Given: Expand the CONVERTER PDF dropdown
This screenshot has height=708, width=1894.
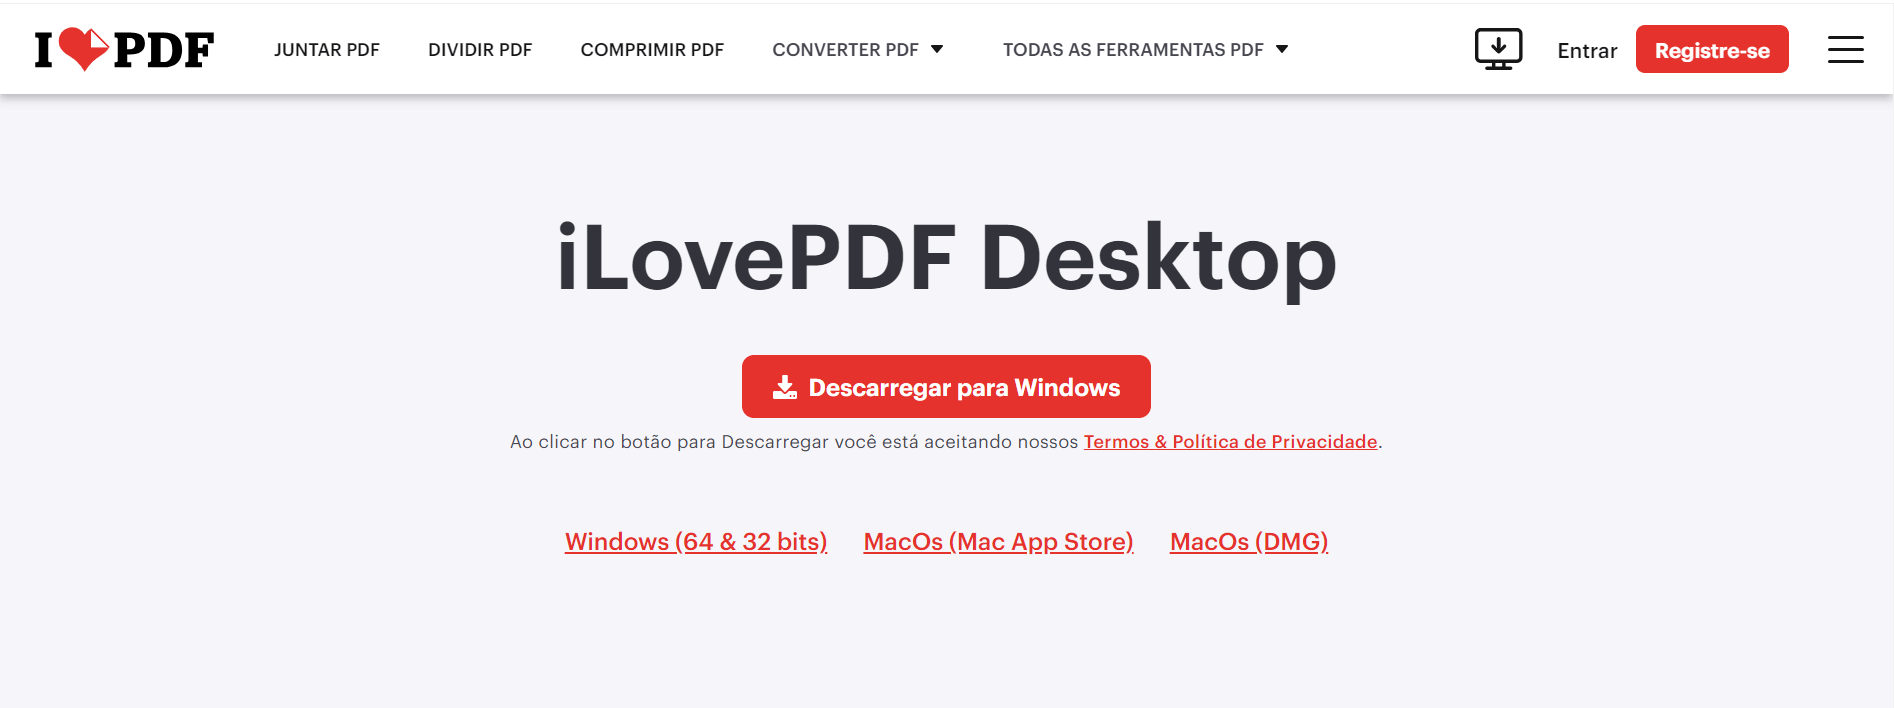Looking at the screenshot, I should click(857, 49).
